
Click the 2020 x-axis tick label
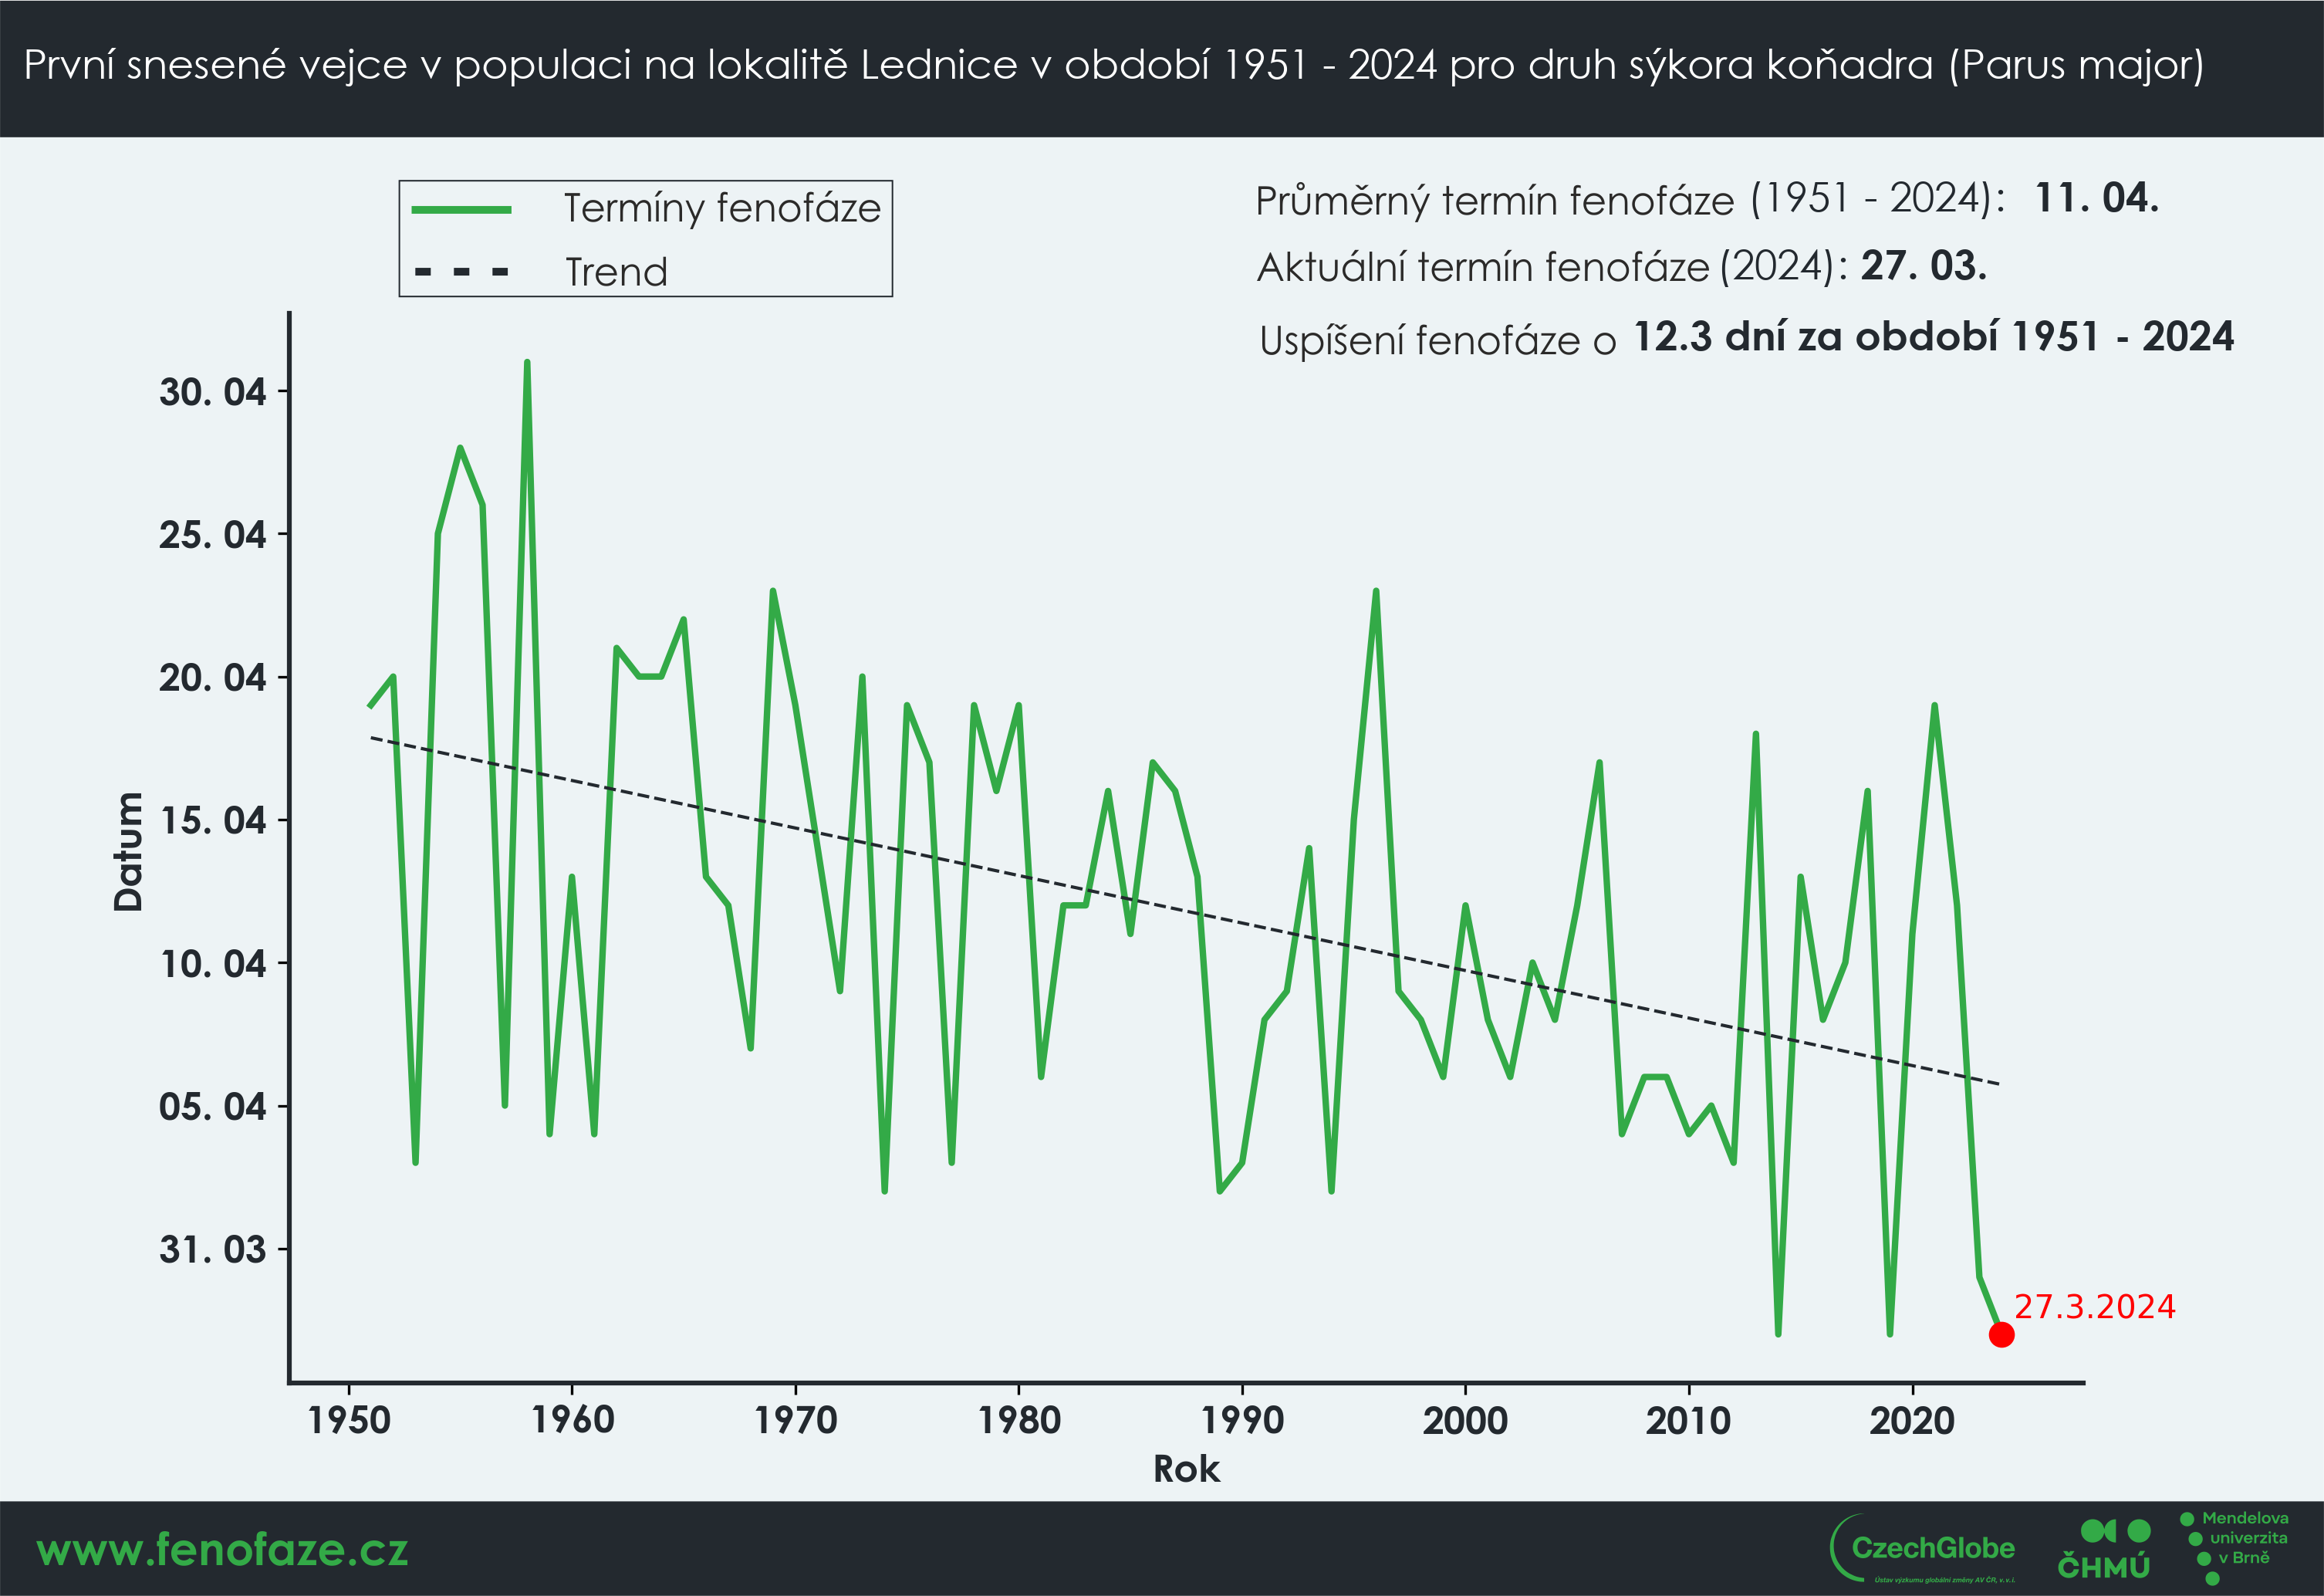1912,1420
